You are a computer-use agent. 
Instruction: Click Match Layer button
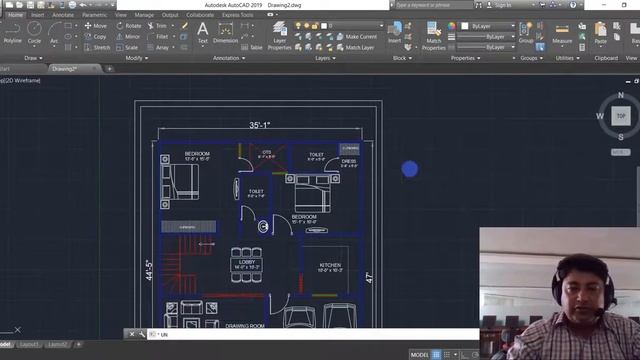point(355,47)
